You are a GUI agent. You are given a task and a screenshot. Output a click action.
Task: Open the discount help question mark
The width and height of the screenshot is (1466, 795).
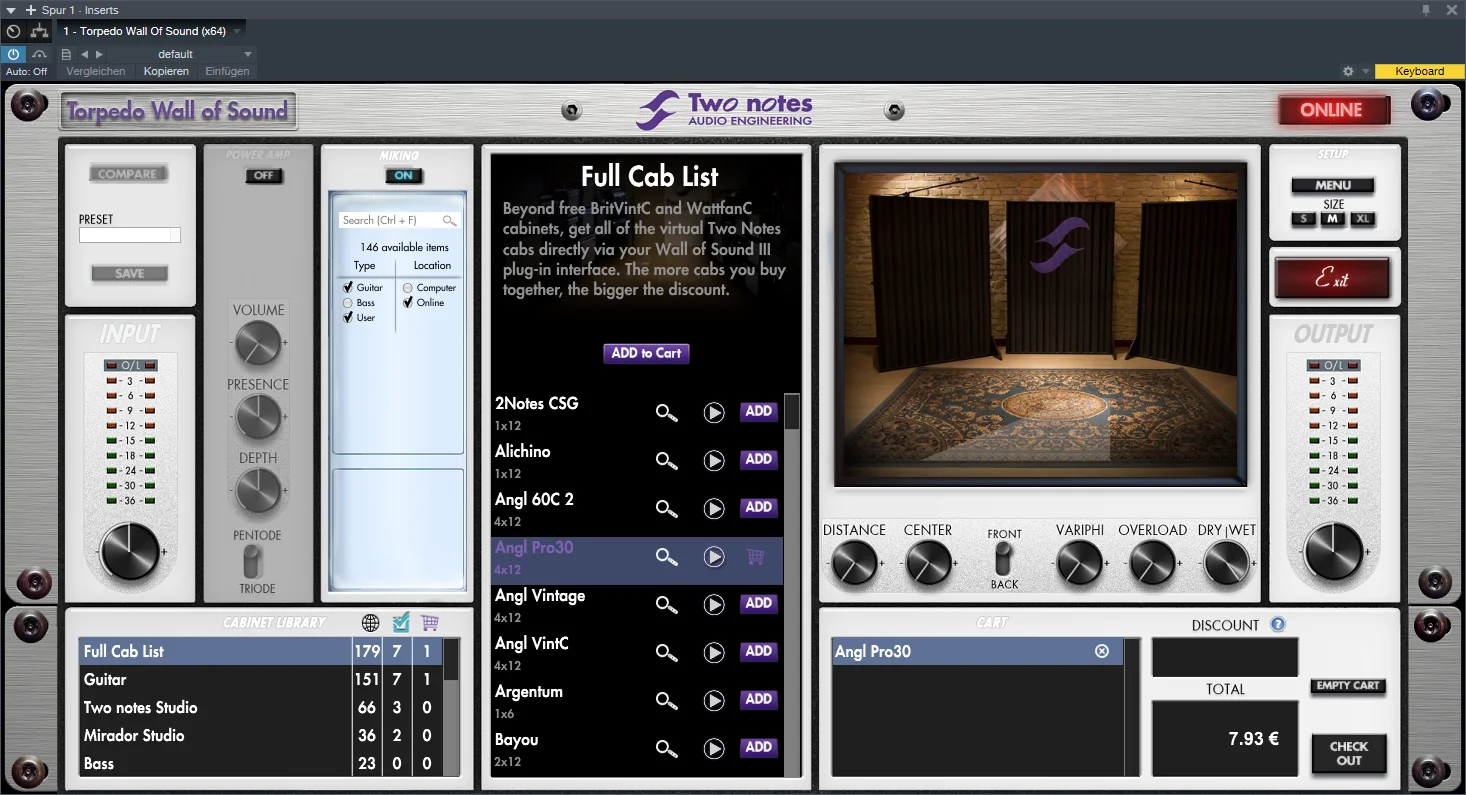click(1278, 625)
